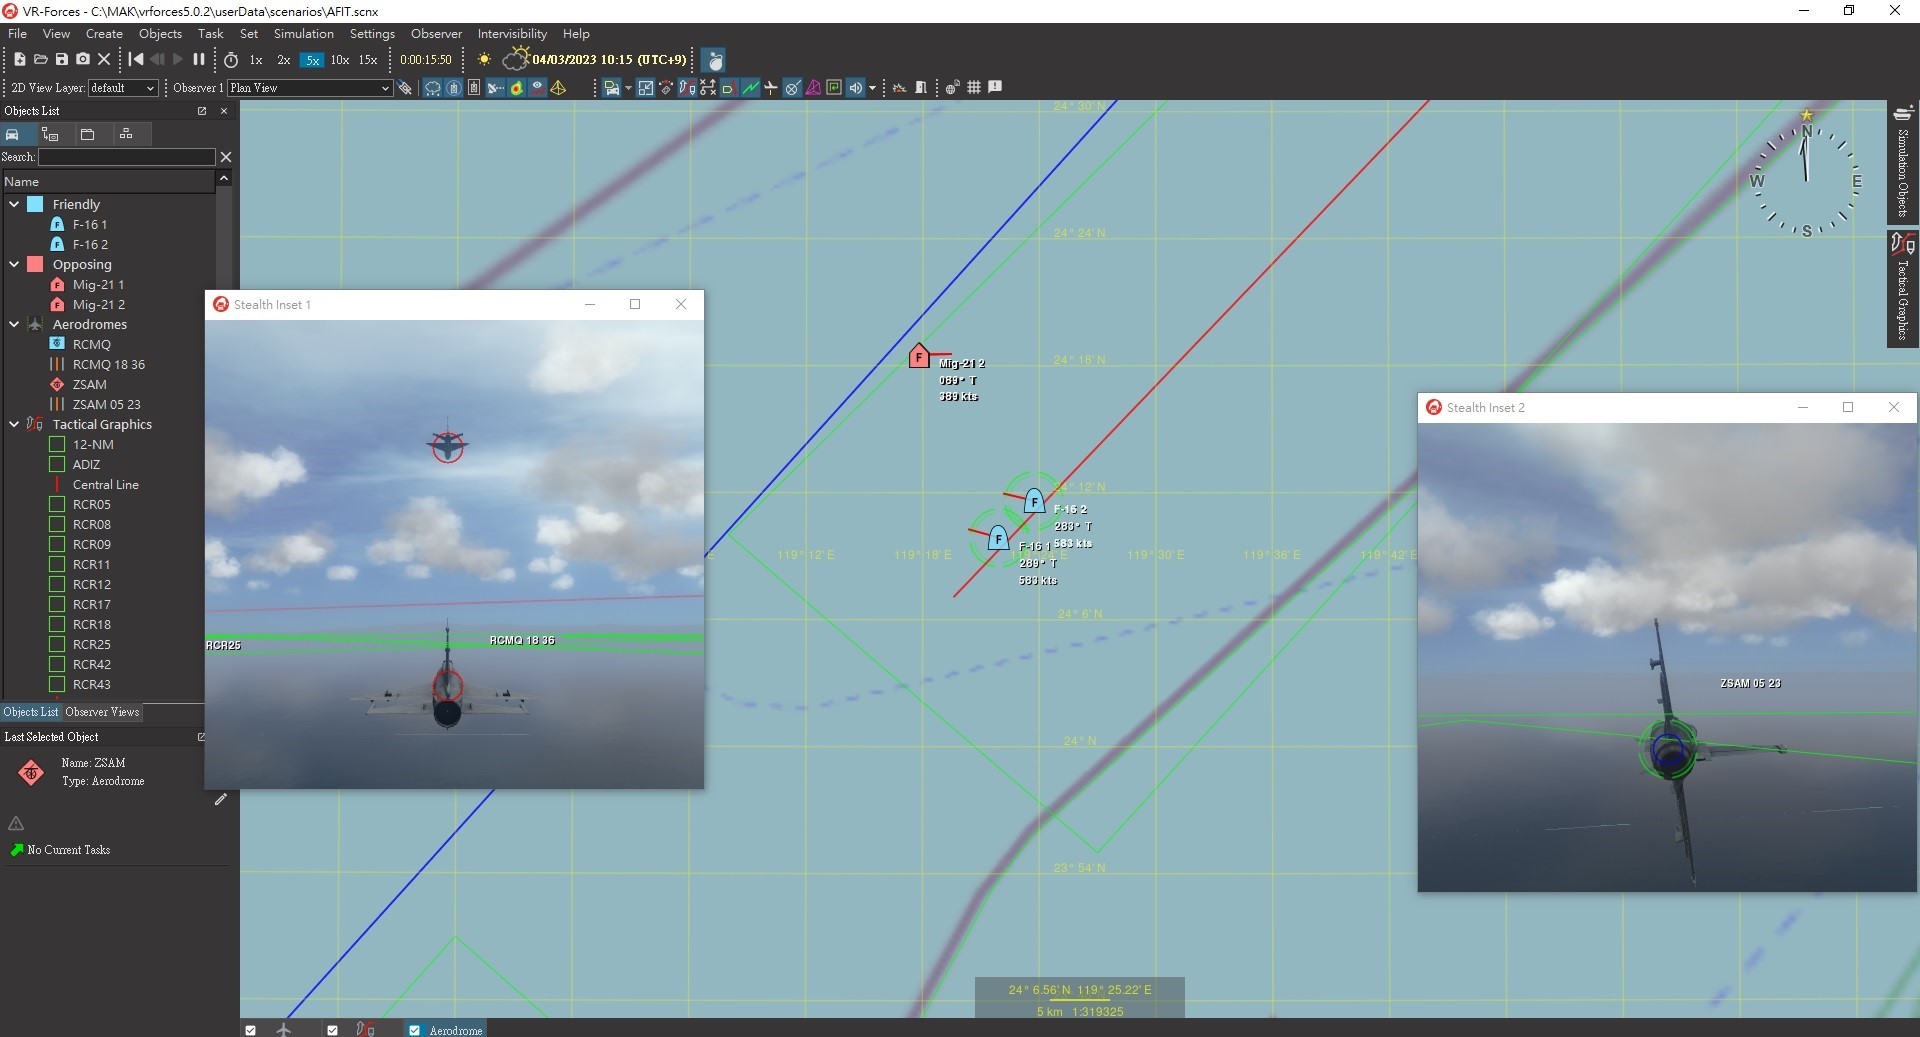This screenshot has height=1037, width=1920.
Task: Check the RCR12 tactical graphic box
Action: [x=57, y=584]
